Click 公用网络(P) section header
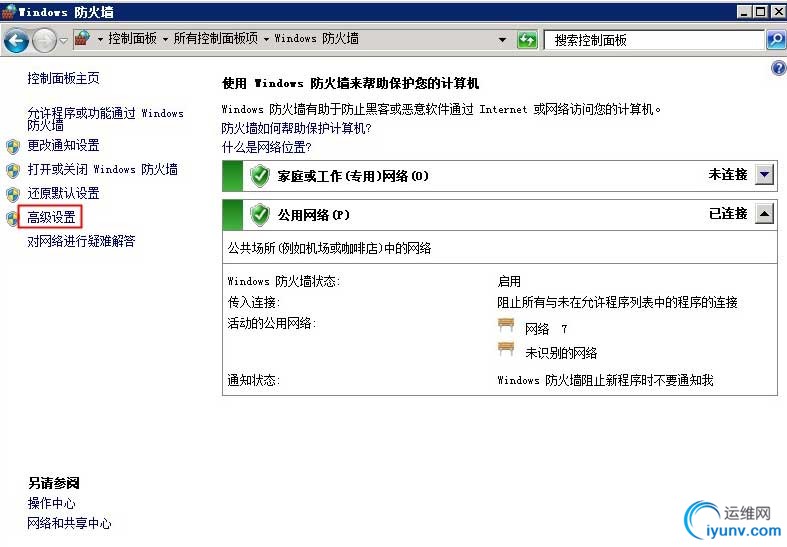The width and height of the screenshot is (787, 547). 499,215
